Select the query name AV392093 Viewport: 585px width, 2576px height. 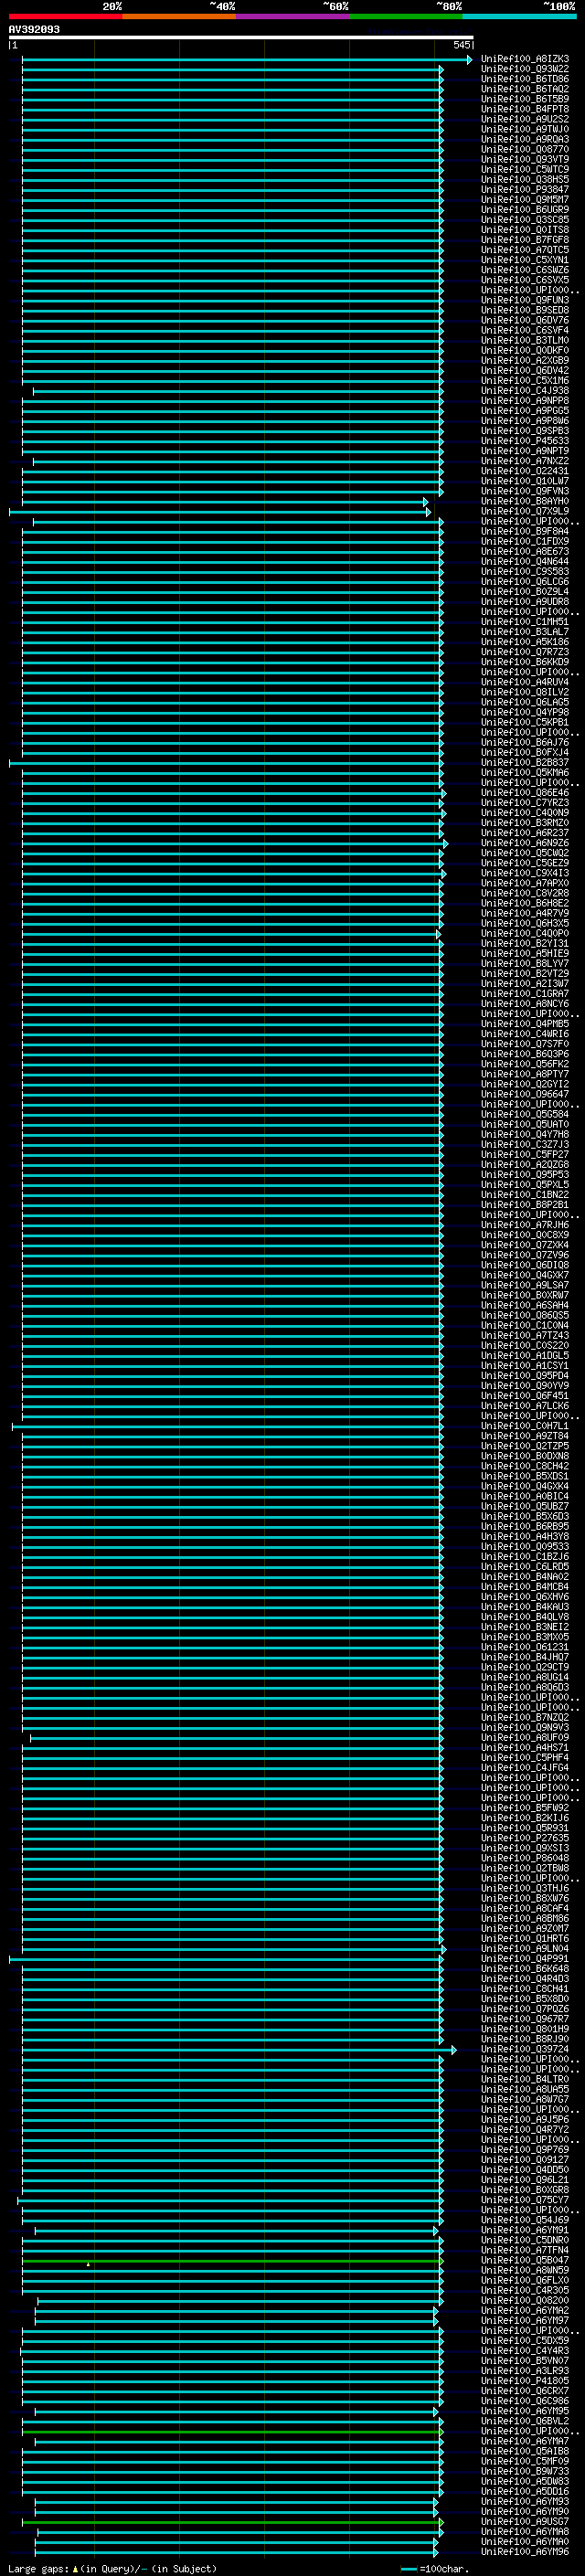click(34, 30)
